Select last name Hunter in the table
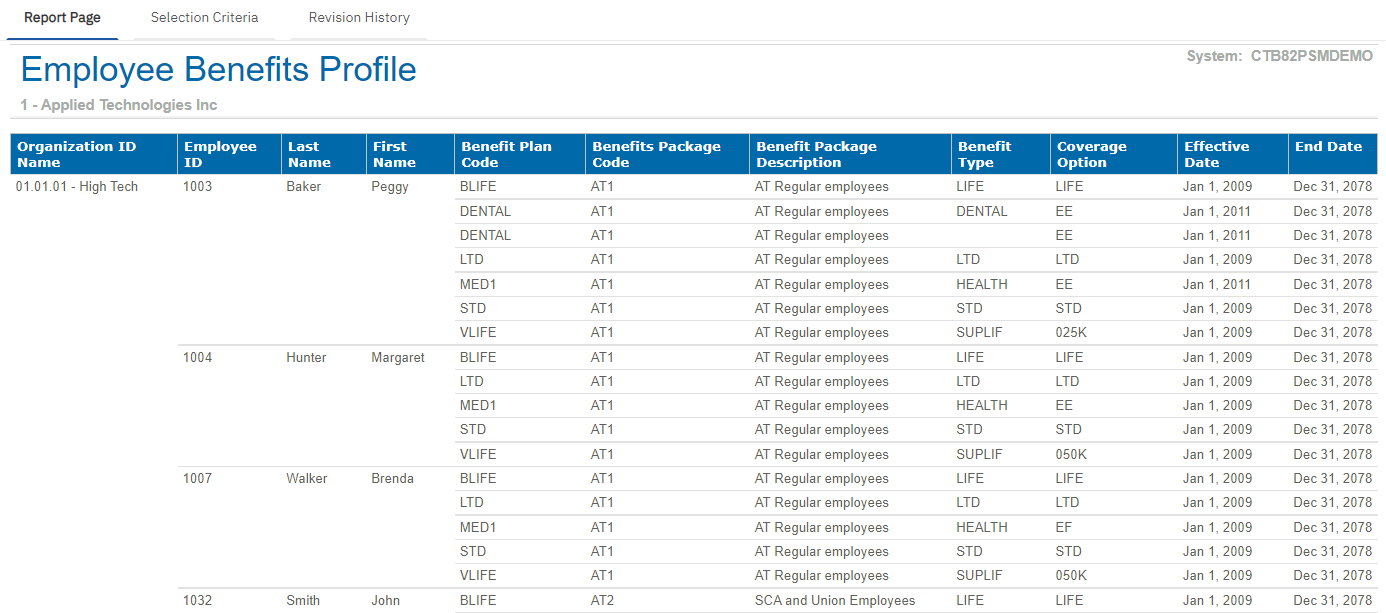The height and width of the screenshot is (613, 1386). (x=306, y=358)
